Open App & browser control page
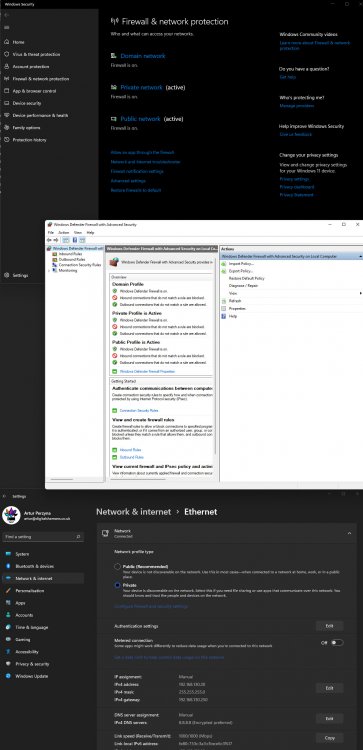Image resolution: width=363 pixels, height=750 pixels. [34, 91]
